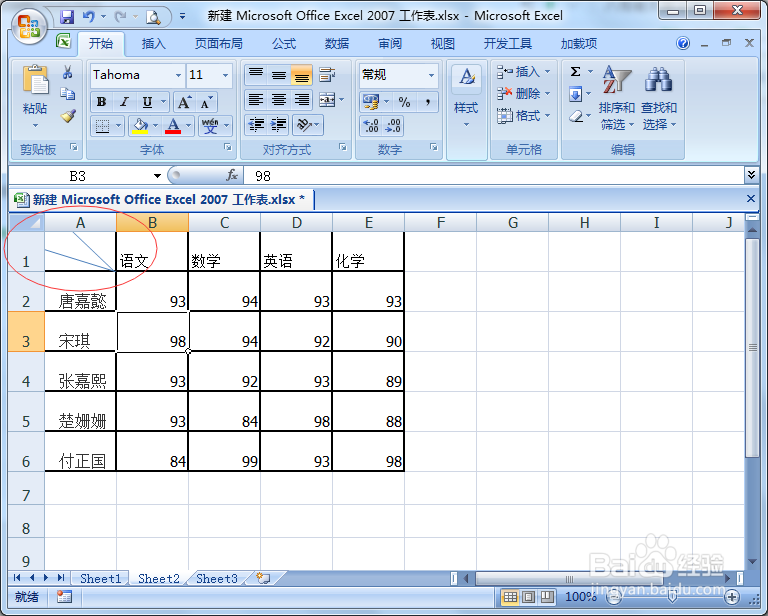Open the font size 11 dropdown
This screenshot has width=768, height=616.
(x=225, y=75)
